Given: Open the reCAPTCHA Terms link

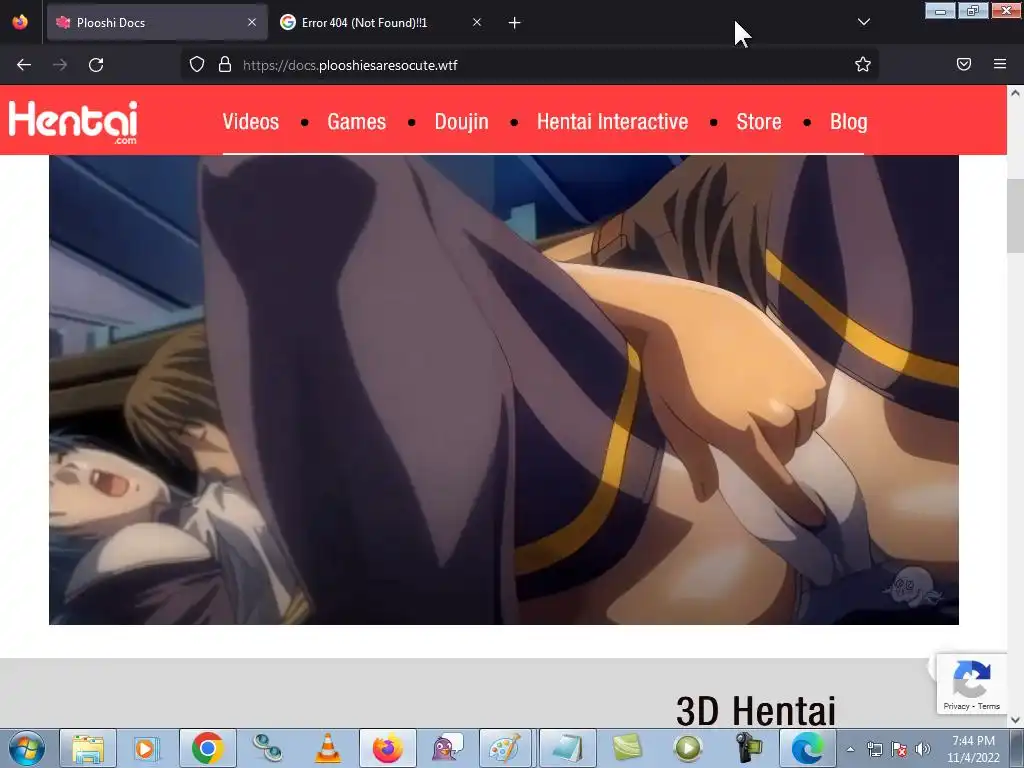Looking at the screenshot, I should click(989, 706).
